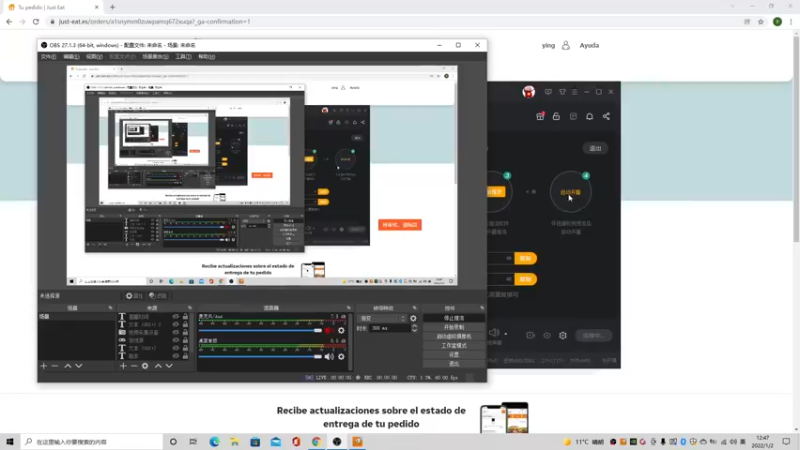Bookmark this page with the Chrome star icon

point(761,21)
